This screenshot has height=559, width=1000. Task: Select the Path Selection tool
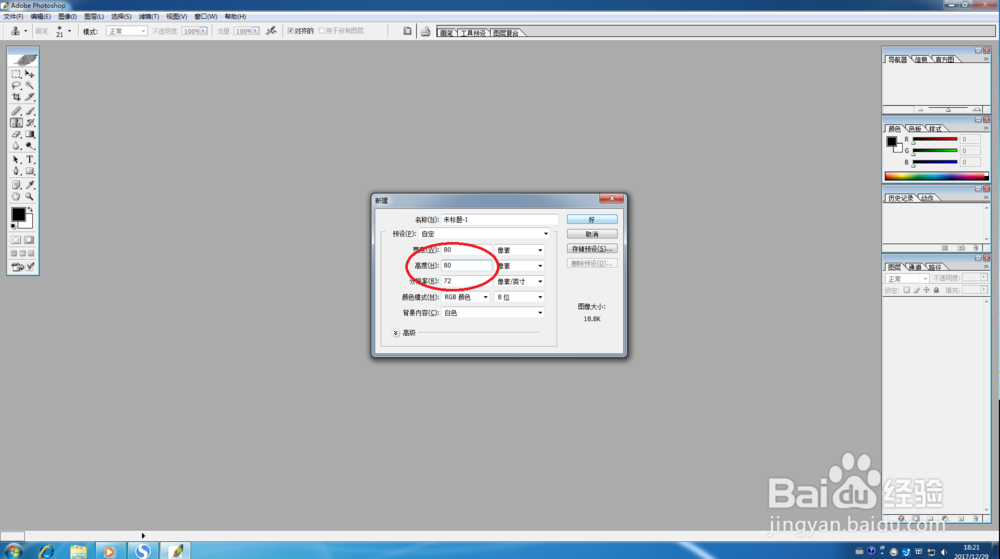point(16,159)
